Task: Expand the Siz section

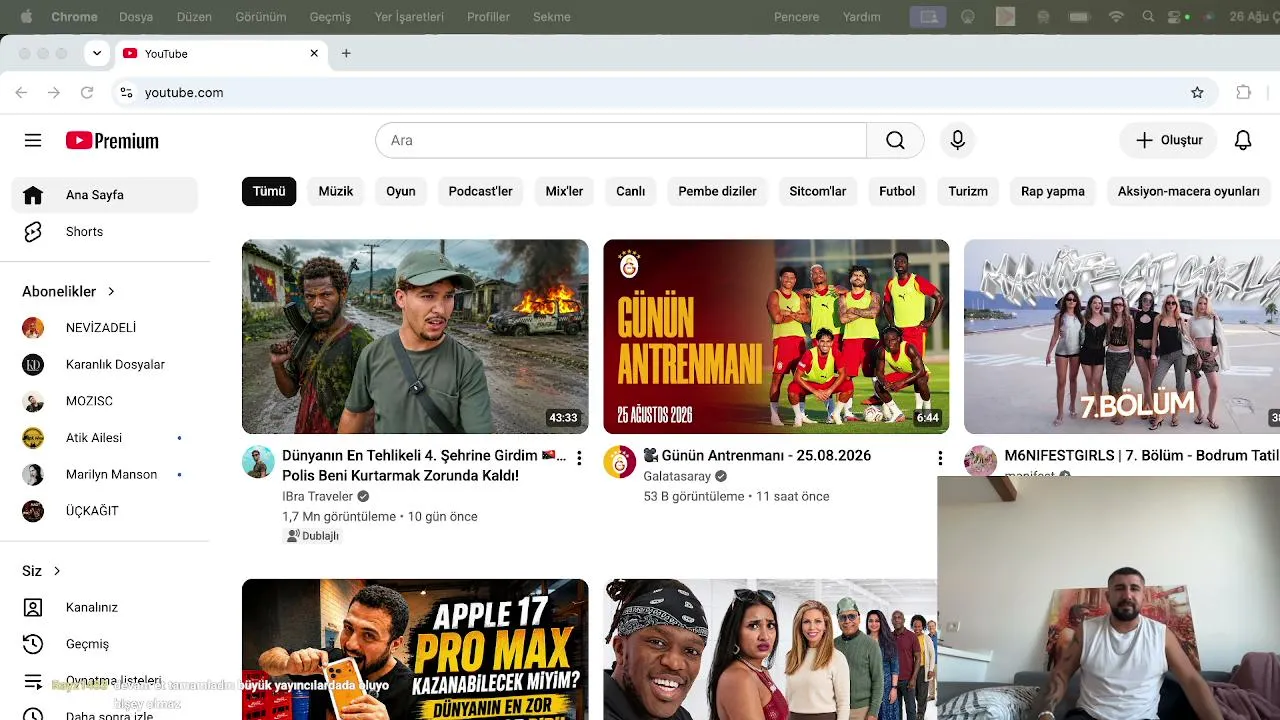Action: tap(42, 571)
